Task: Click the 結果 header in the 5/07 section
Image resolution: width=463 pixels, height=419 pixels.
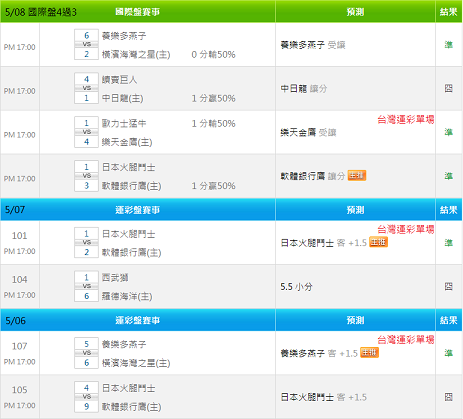Action: (448, 210)
